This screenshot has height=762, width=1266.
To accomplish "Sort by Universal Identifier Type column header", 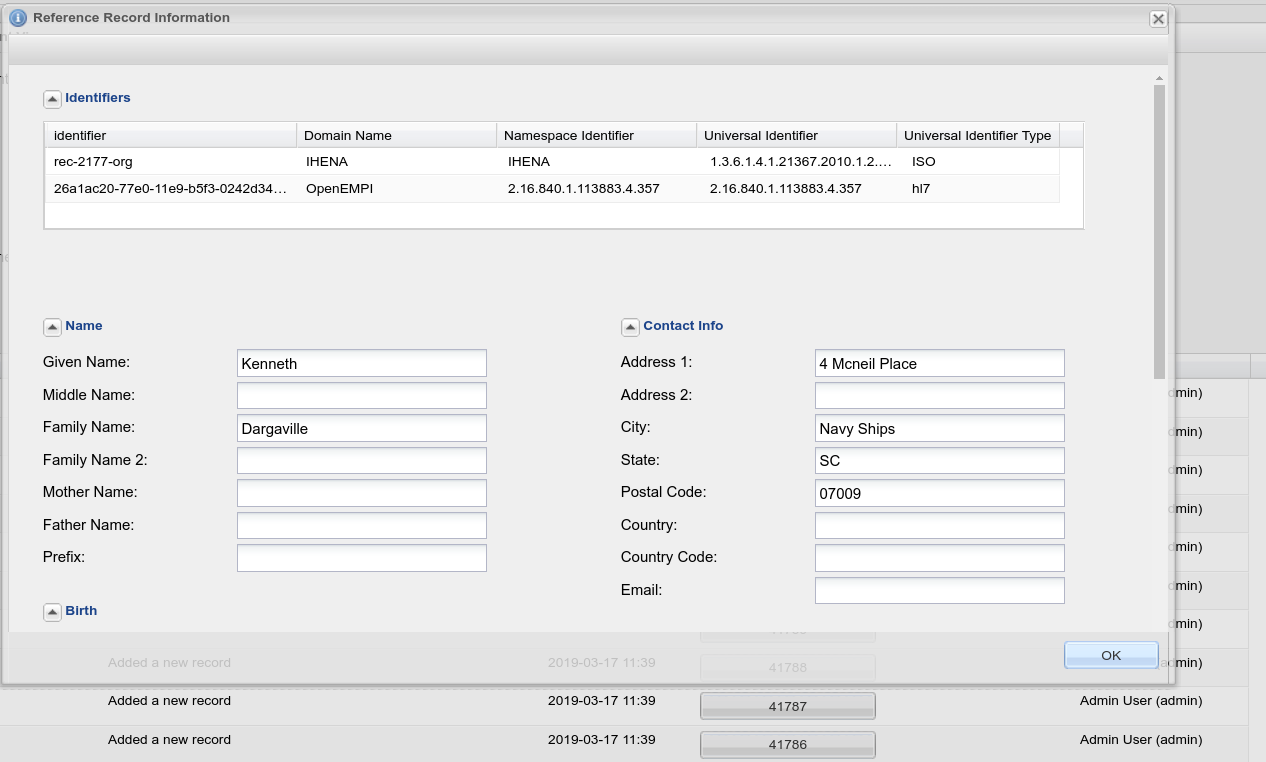I will pos(978,135).
